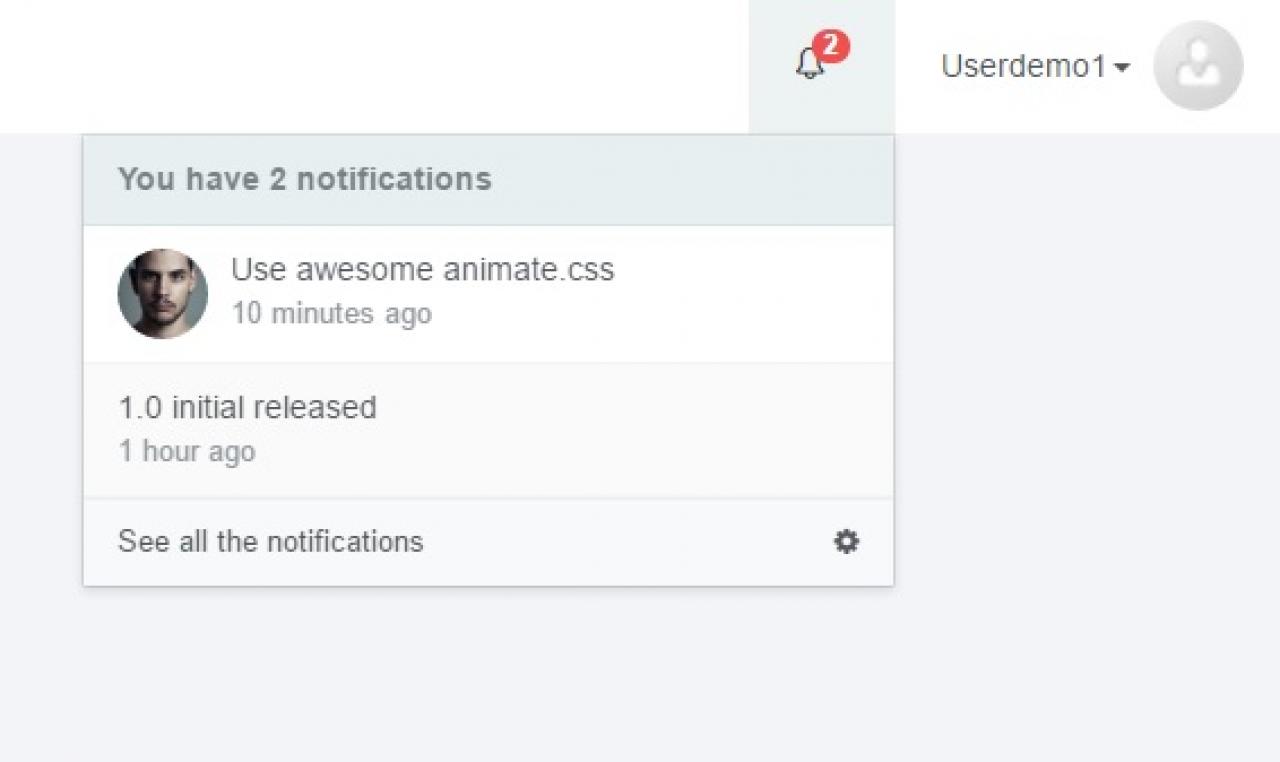The image size is (1280, 762).
Task: Click the 'You have 2 notifications' header
Action: tap(304, 180)
